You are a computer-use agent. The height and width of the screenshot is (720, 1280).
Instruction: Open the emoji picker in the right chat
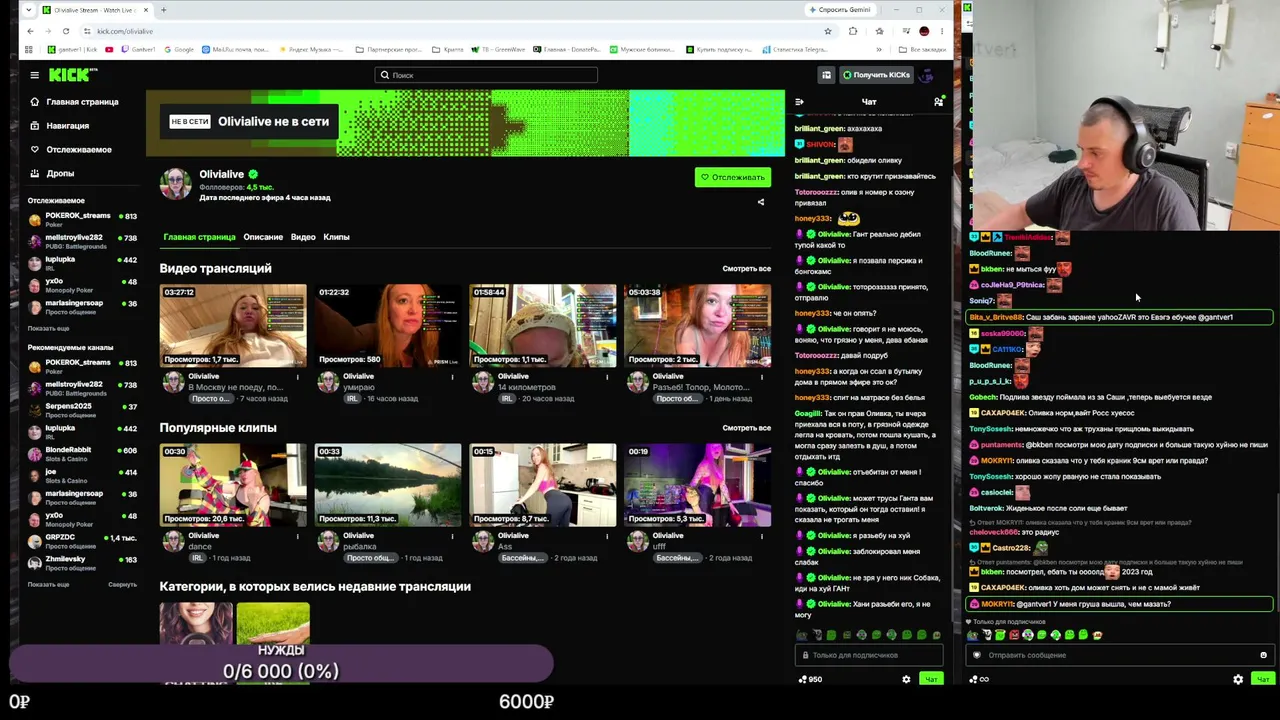click(1263, 655)
